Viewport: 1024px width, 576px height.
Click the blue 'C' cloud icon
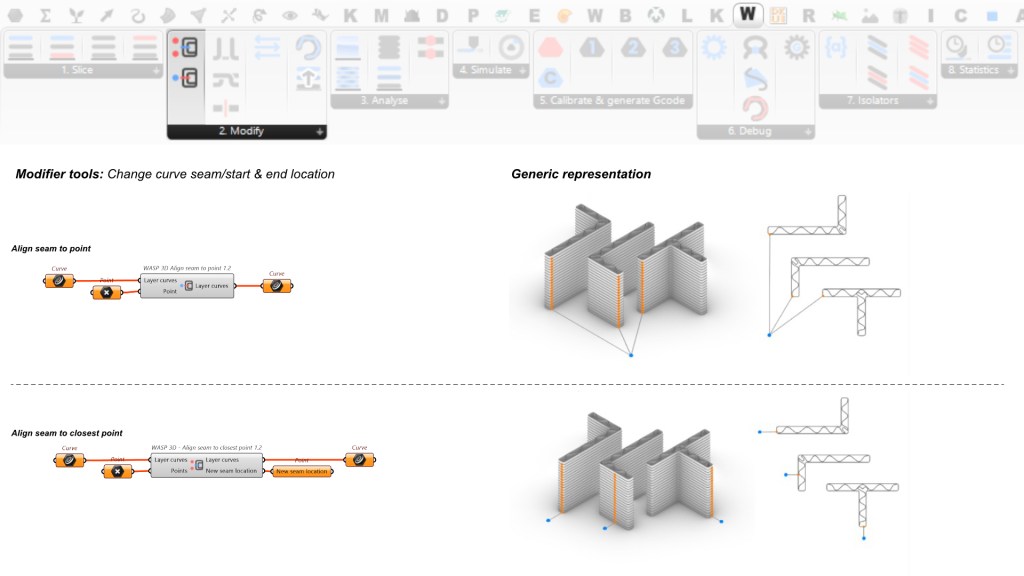tap(551, 78)
